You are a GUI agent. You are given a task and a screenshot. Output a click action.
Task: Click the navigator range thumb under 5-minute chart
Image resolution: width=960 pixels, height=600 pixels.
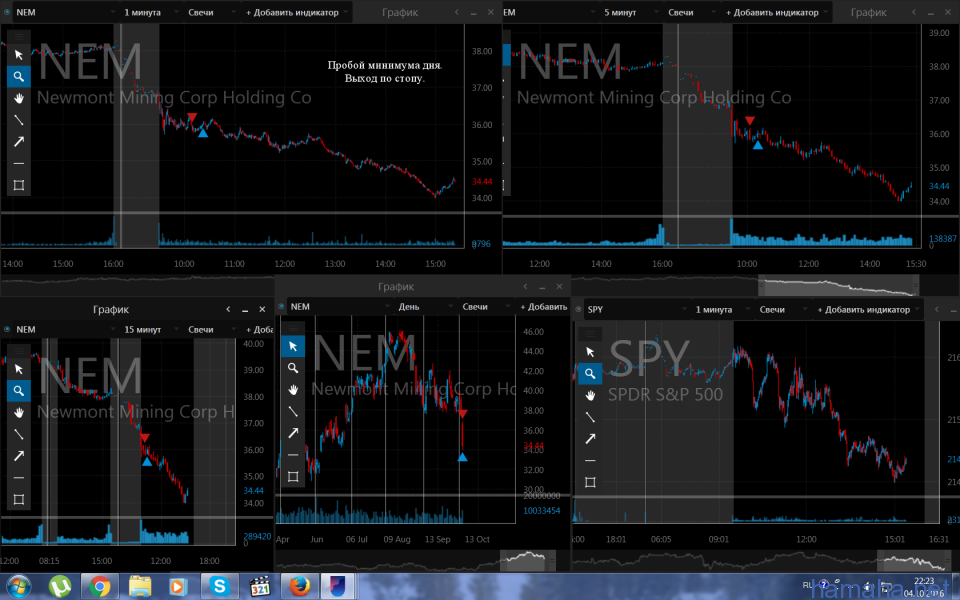tap(839, 286)
